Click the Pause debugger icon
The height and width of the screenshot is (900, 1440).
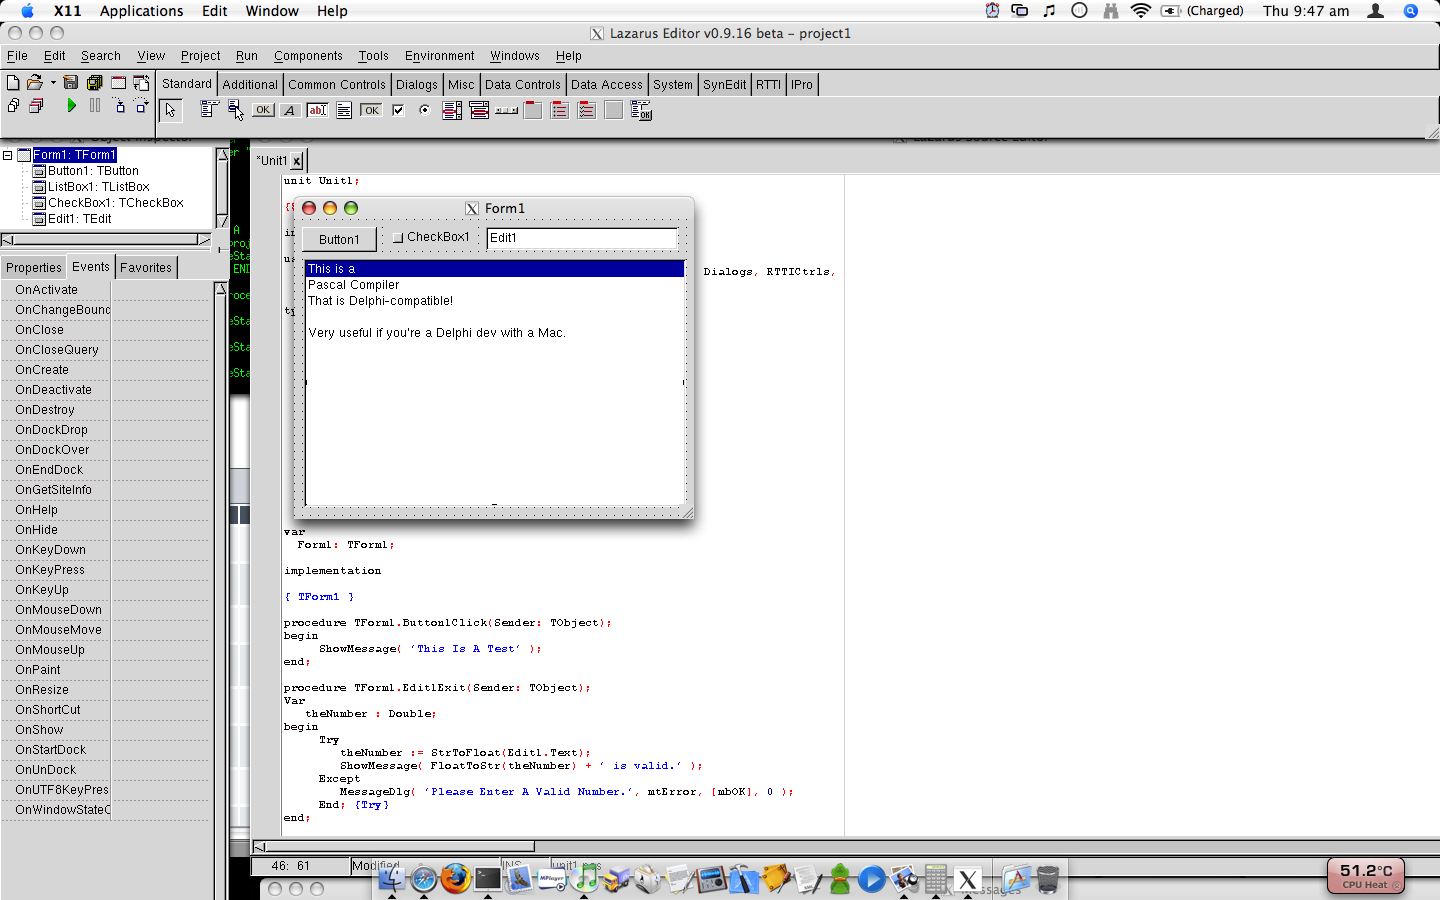pyautogui.click(x=95, y=105)
